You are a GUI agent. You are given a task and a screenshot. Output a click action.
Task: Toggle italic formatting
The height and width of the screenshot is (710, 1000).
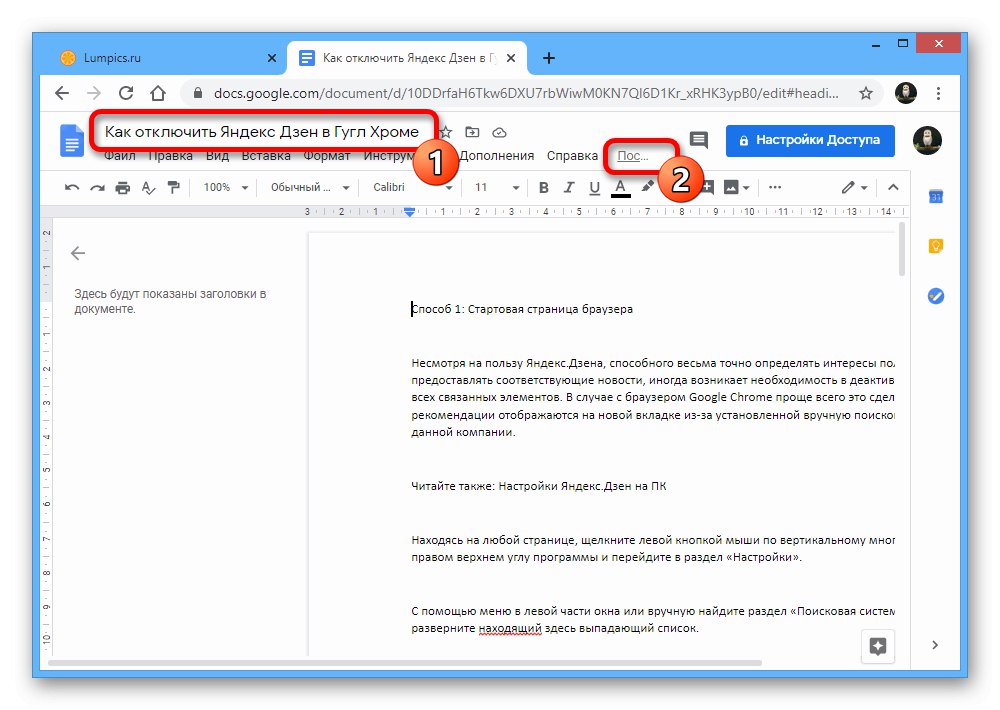pos(568,188)
